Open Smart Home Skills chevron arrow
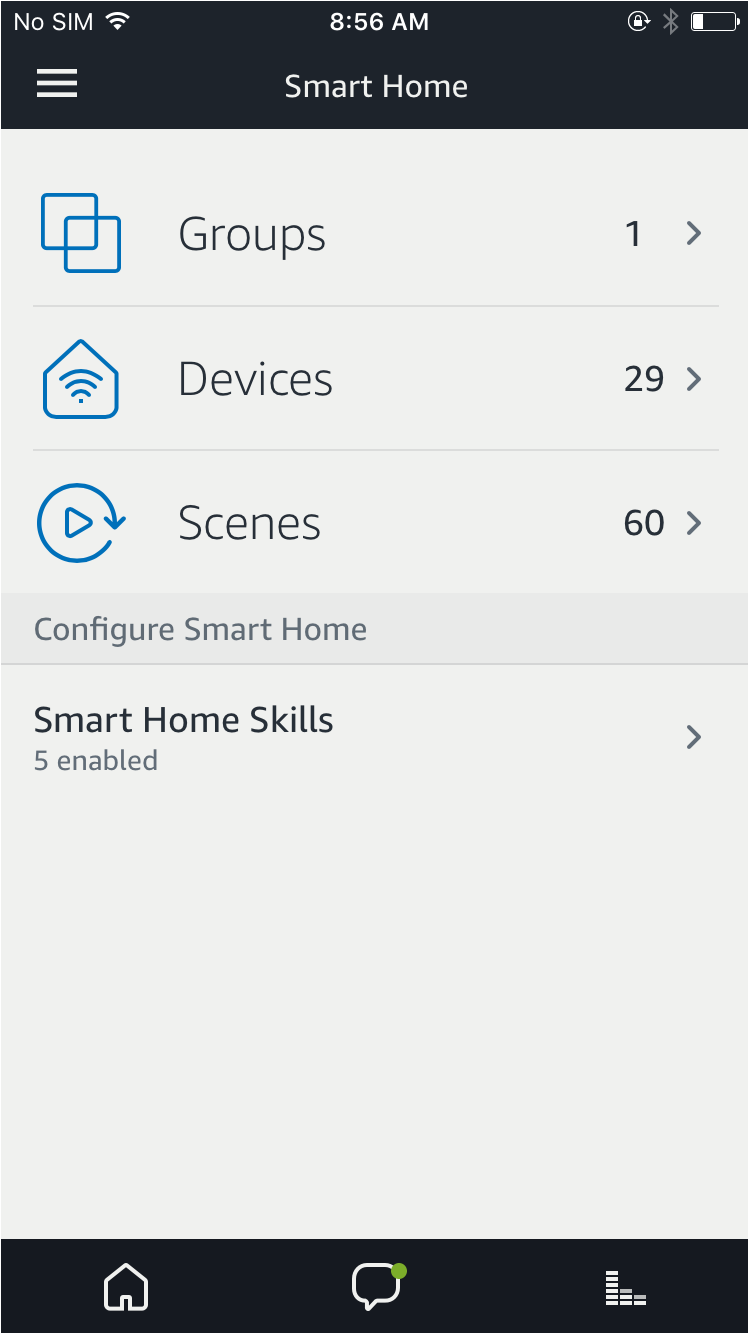 [694, 737]
